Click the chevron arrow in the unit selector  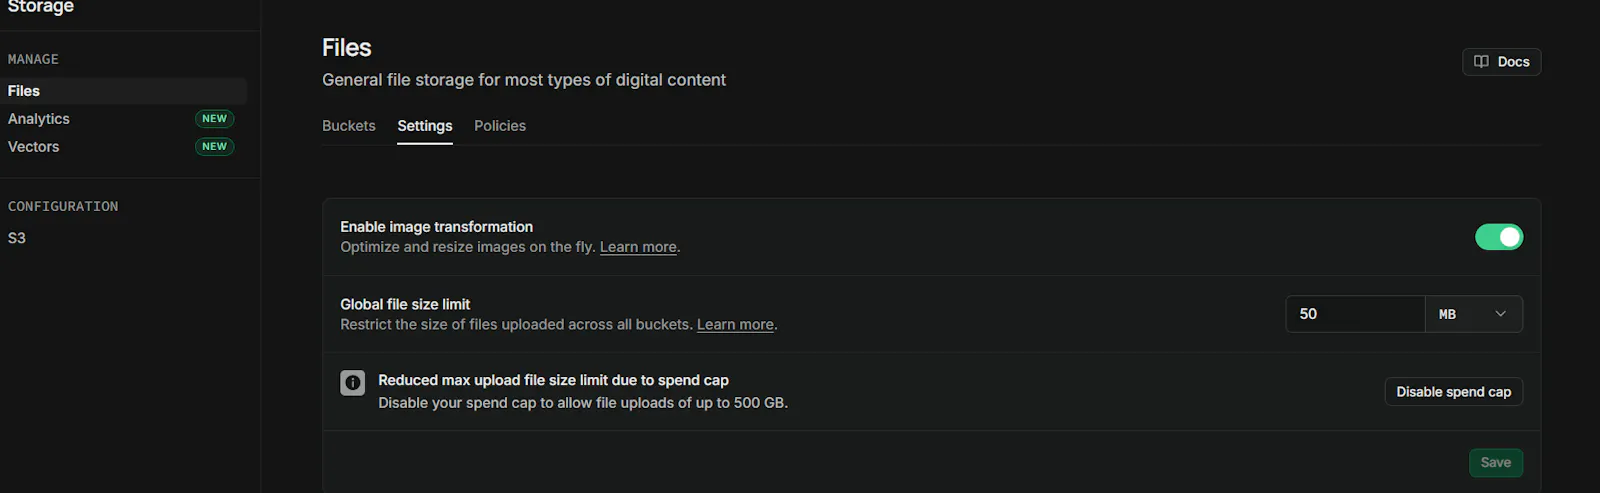tap(1500, 314)
